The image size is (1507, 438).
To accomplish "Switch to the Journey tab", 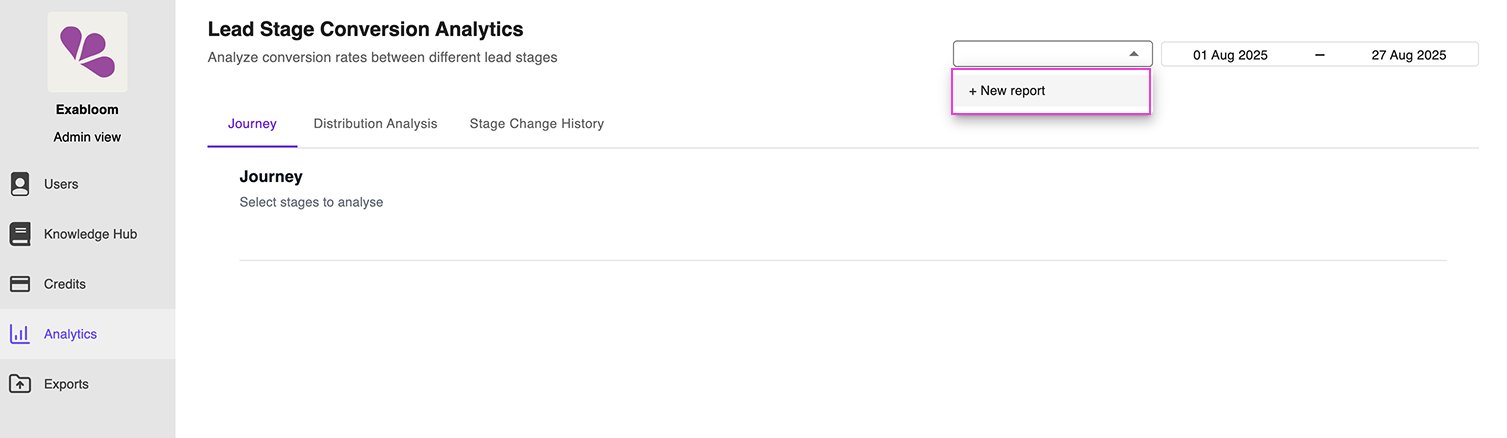I will (x=252, y=124).
